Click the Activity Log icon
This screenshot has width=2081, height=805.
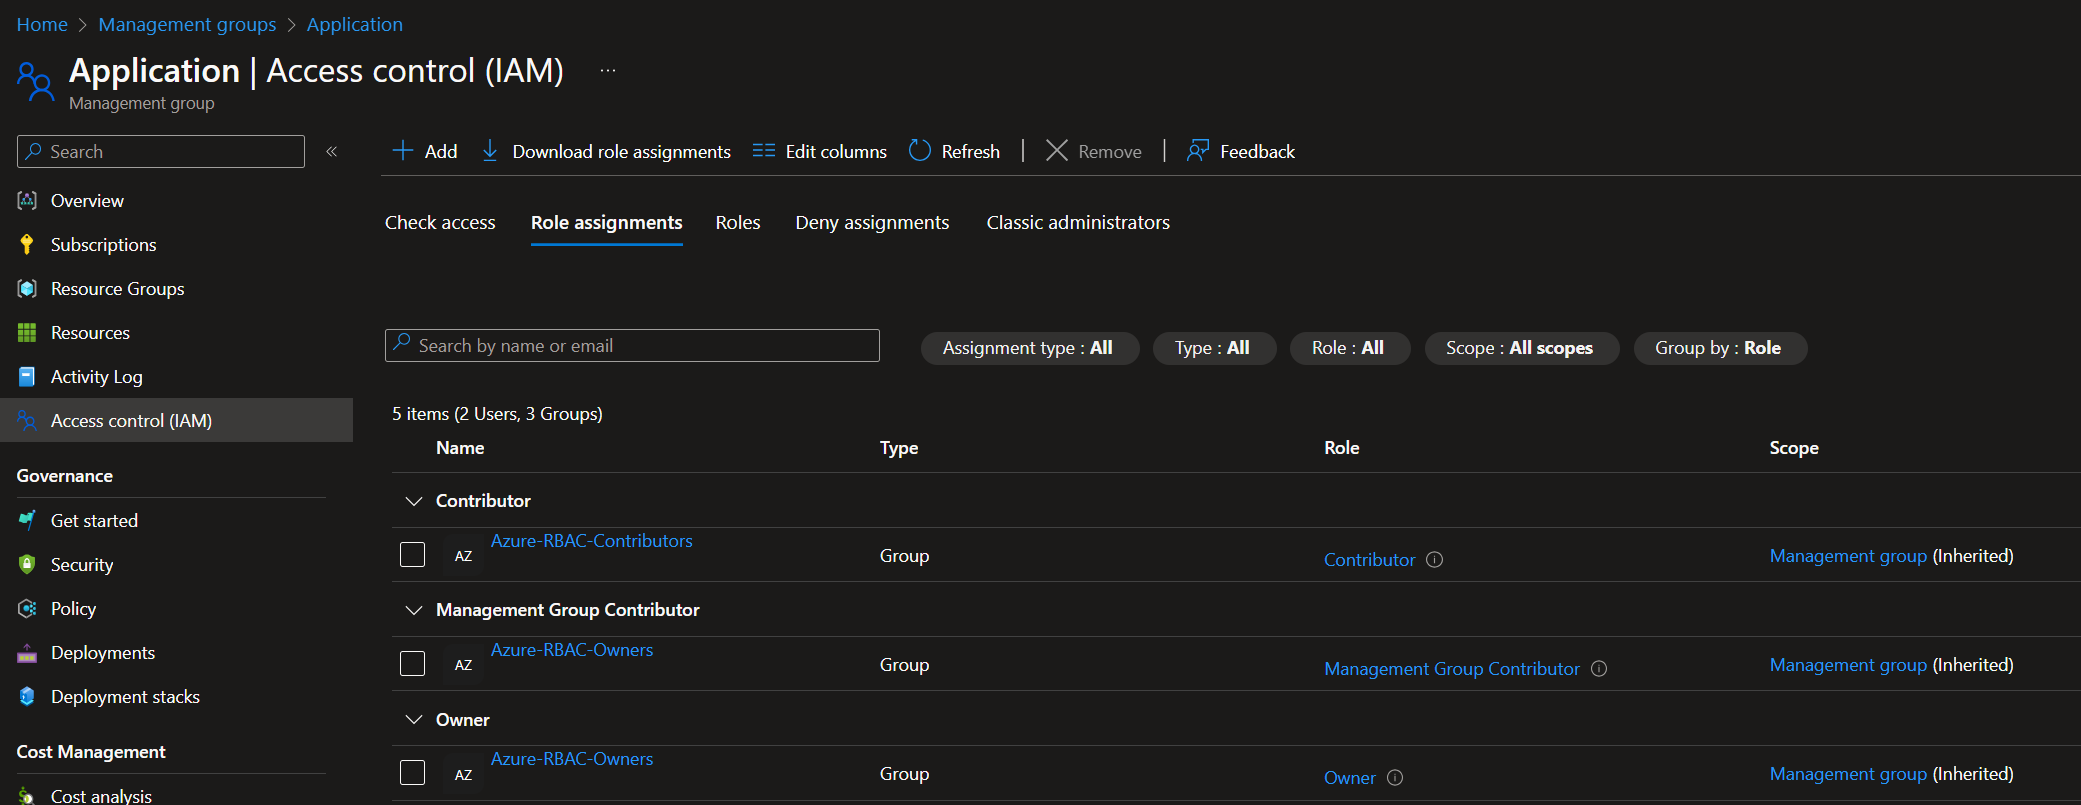27,377
